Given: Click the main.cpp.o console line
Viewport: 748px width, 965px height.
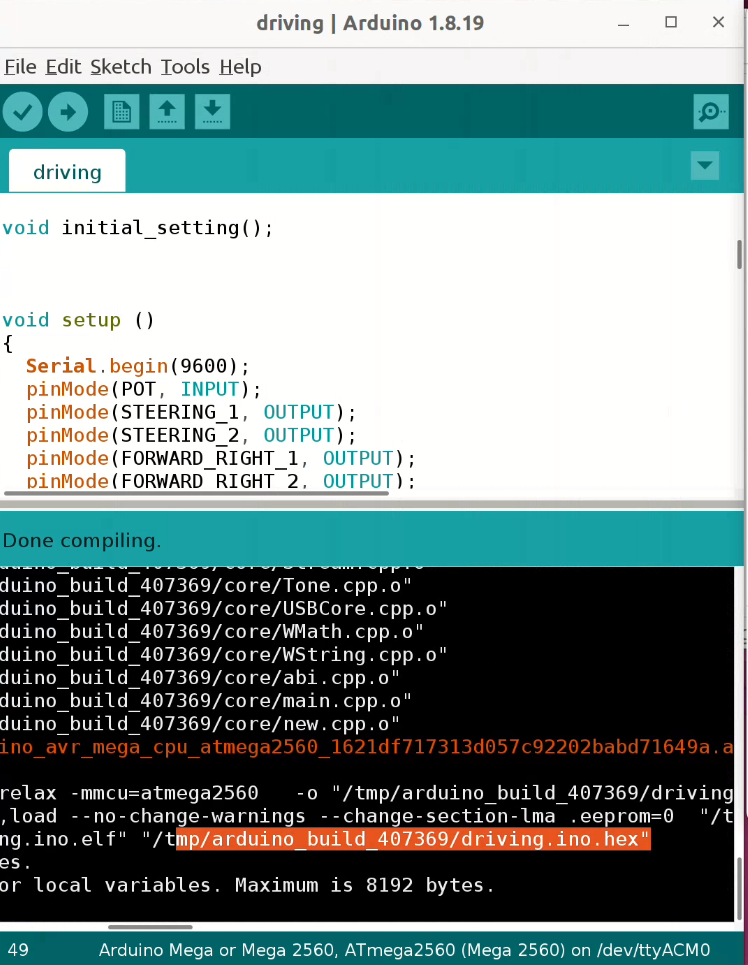Looking at the screenshot, I should tap(206, 701).
